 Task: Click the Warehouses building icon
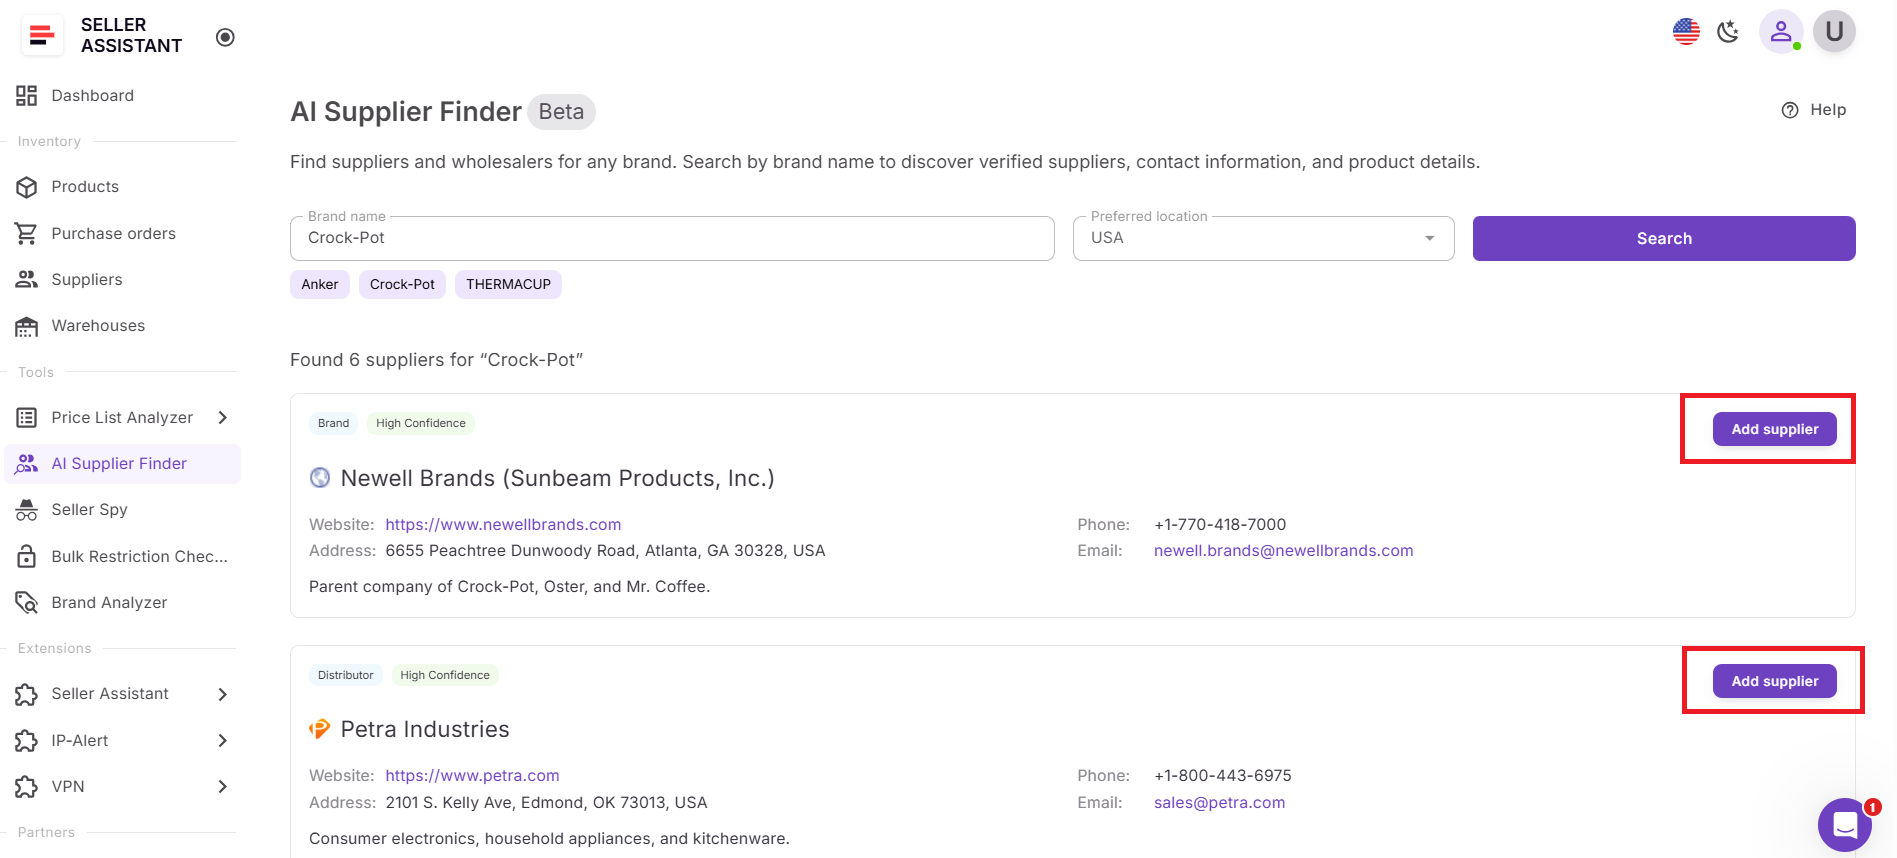coord(27,326)
